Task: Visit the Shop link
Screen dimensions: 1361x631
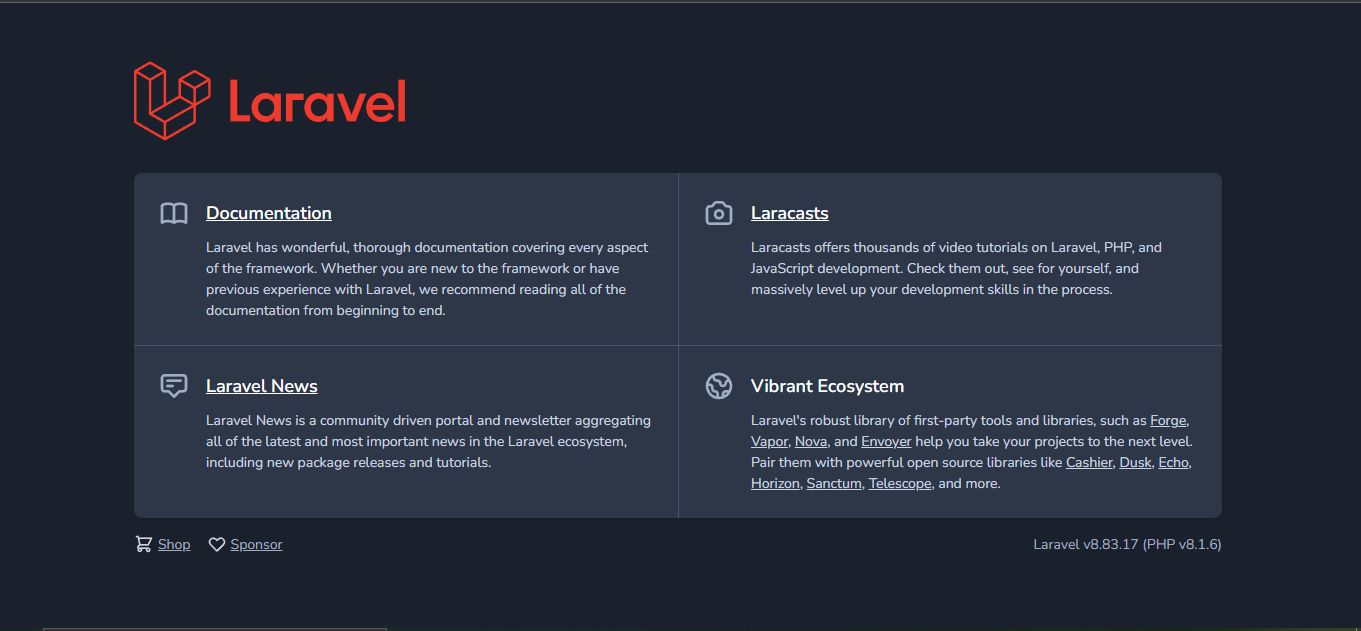Action: (x=174, y=544)
